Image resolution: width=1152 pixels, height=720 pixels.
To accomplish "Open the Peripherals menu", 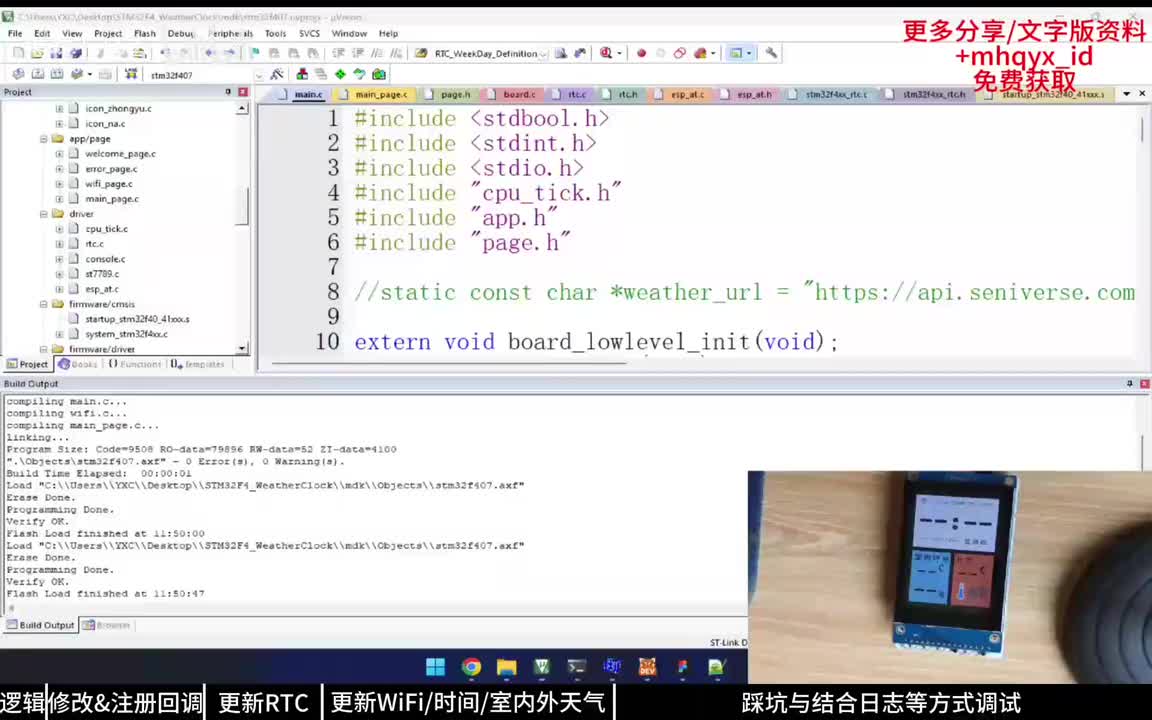I will (x=230, y=34).
